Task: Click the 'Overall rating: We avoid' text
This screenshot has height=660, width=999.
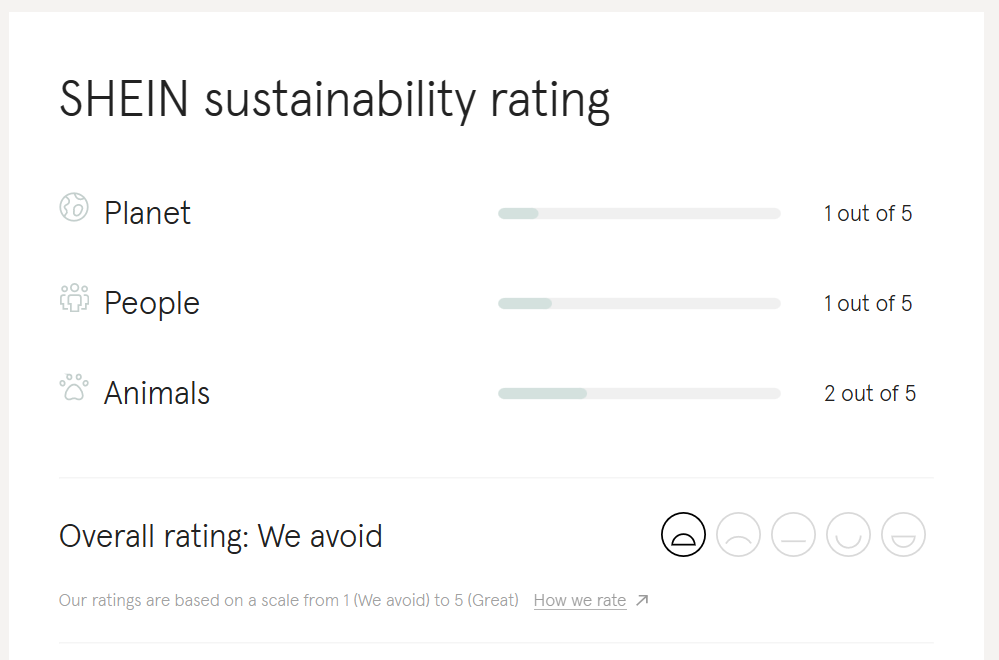Action: click(x=221, y=537)
